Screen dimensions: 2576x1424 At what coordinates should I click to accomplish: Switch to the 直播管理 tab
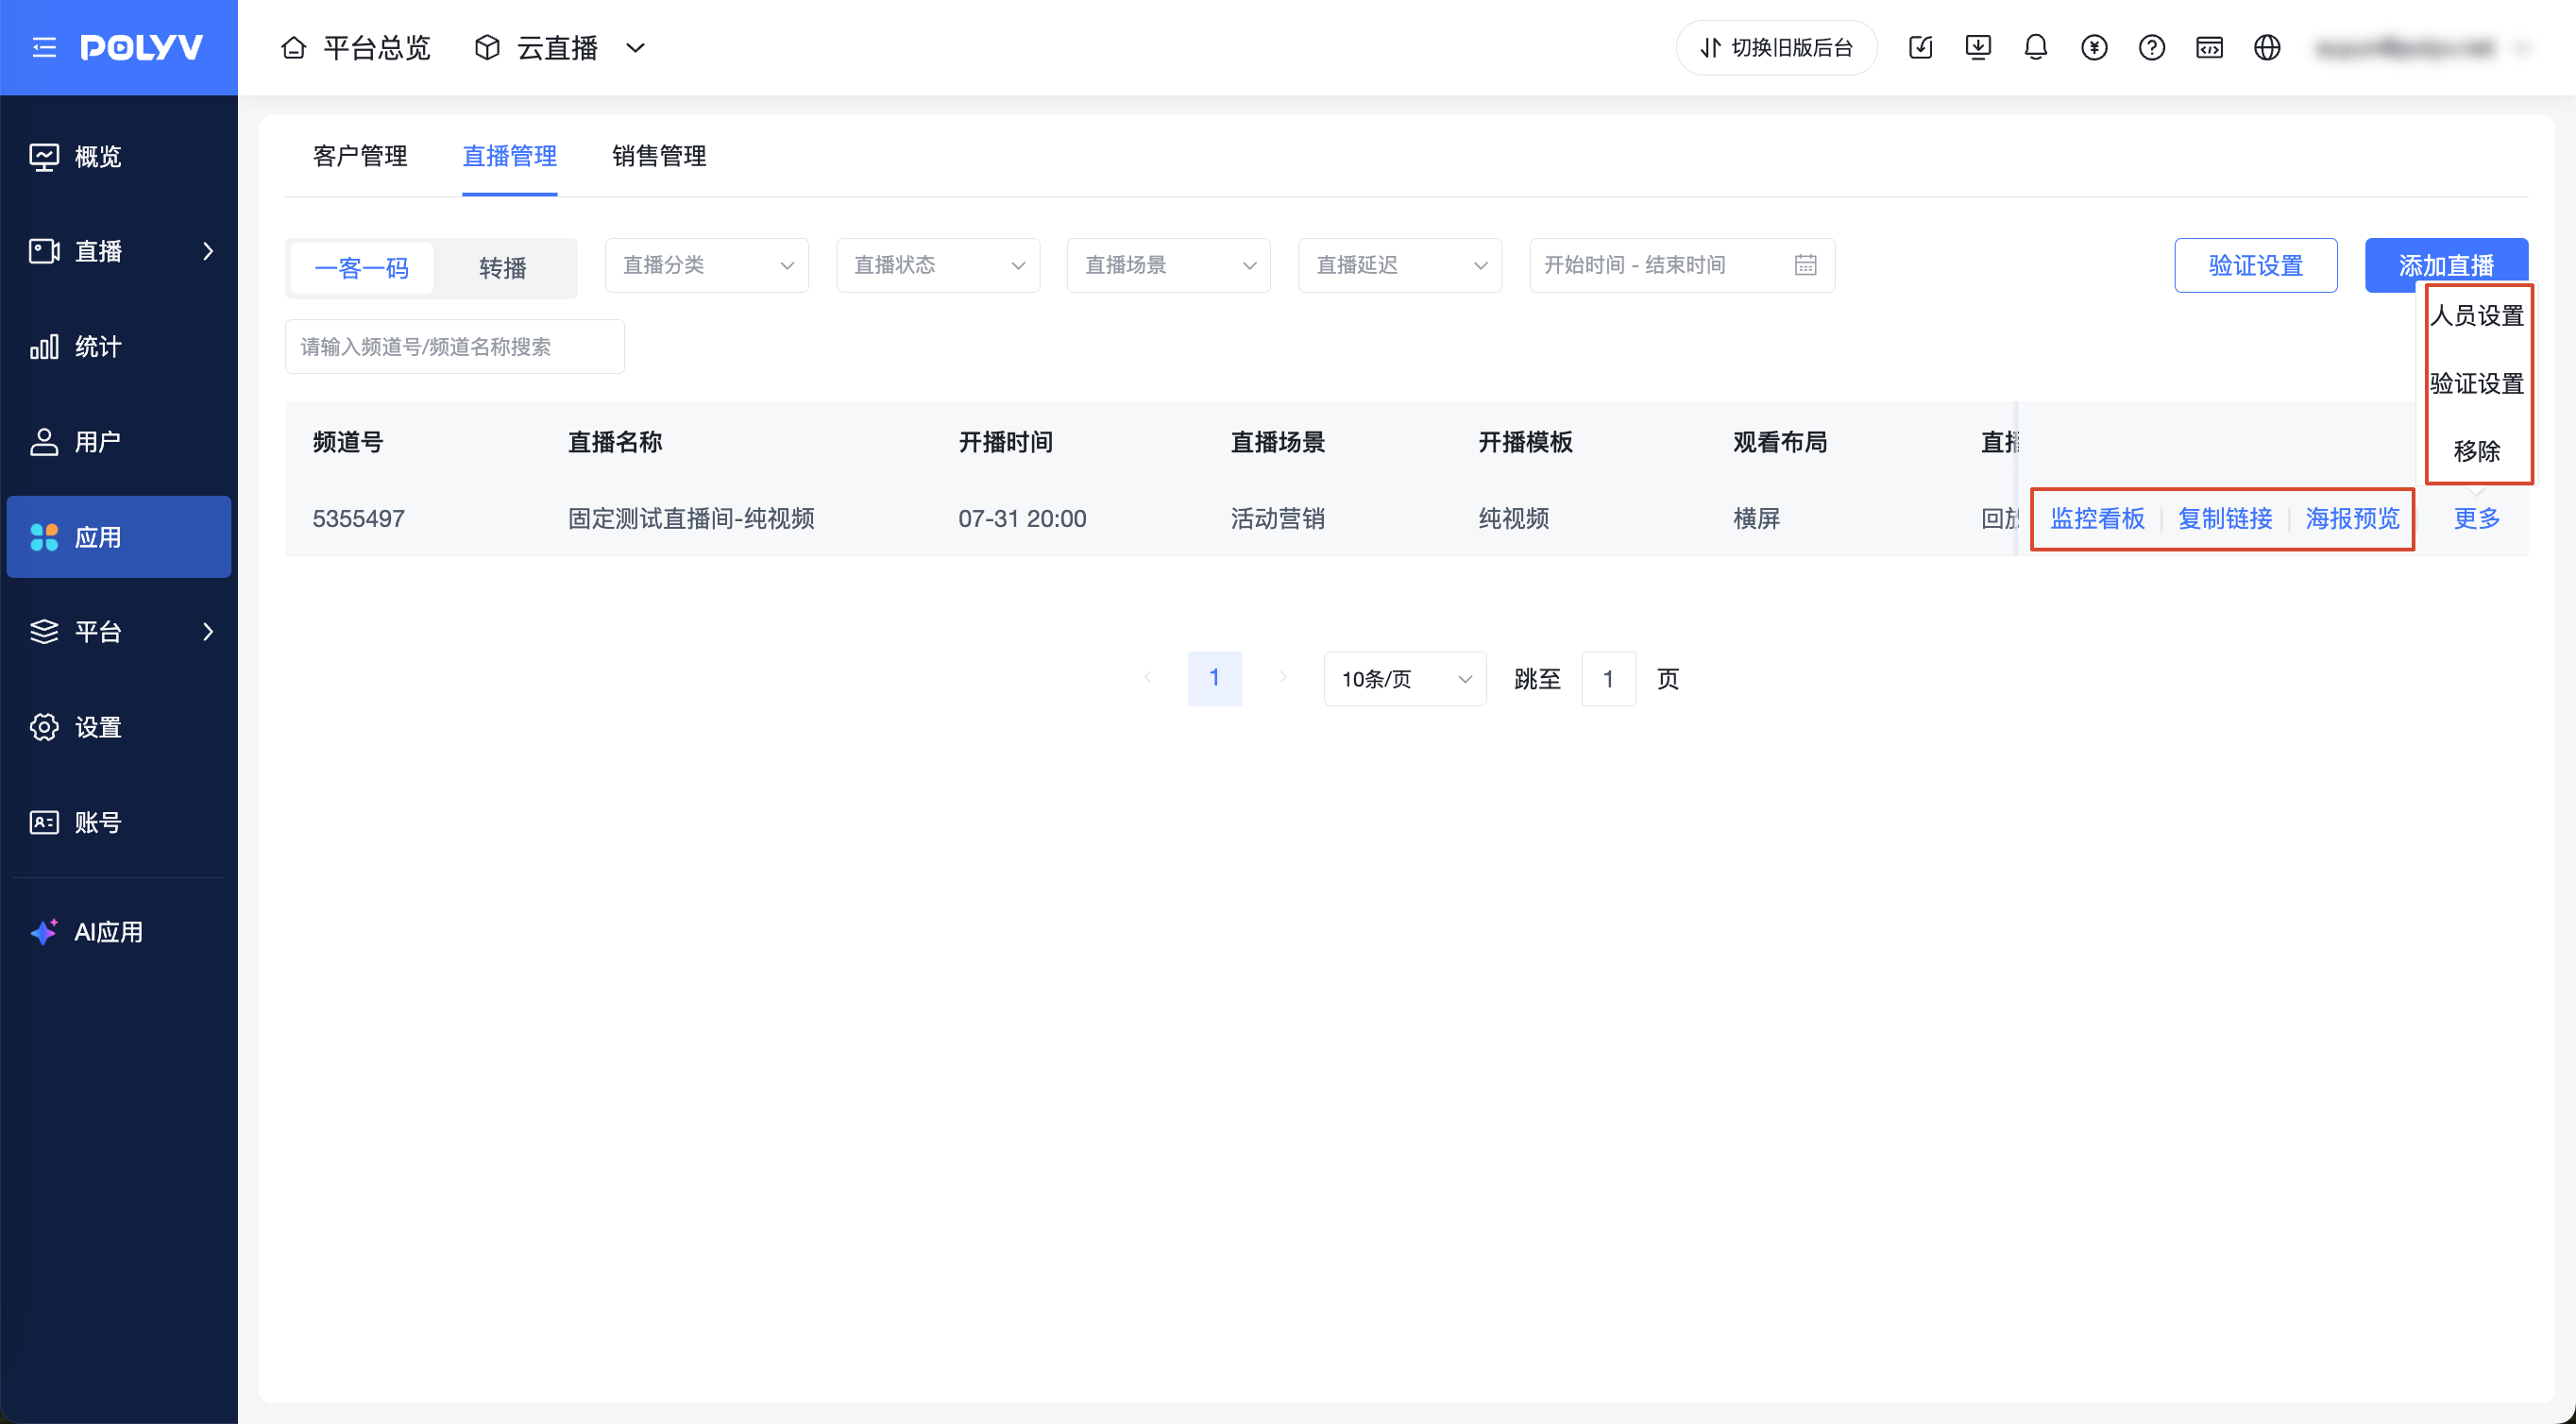[x=510, y=156]
